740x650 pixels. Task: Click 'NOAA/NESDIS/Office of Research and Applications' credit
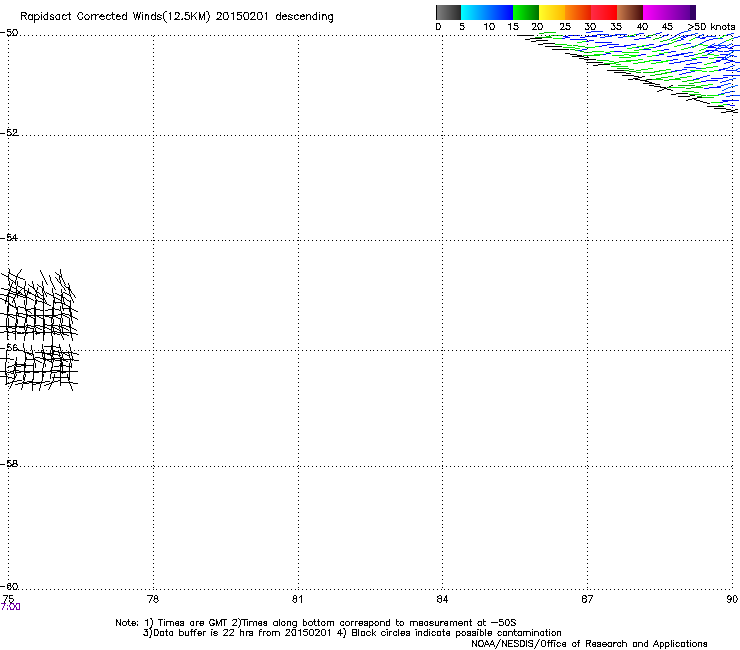589,644
